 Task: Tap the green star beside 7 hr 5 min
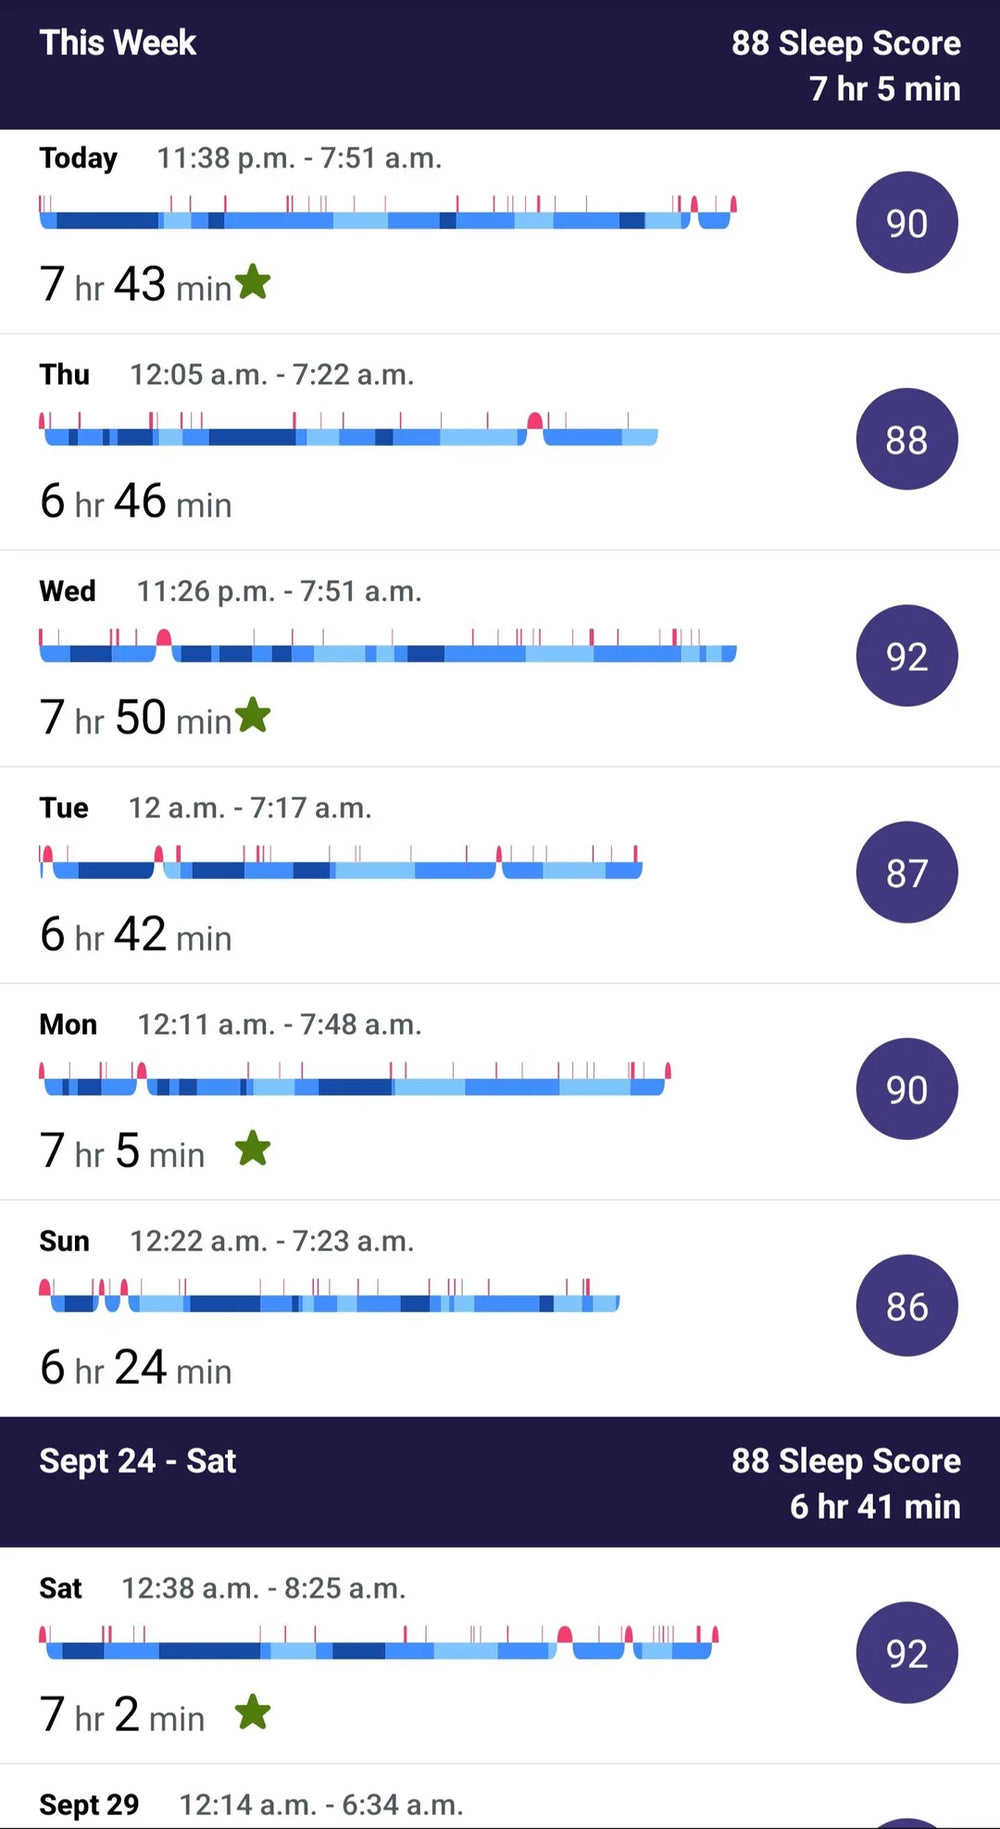click(x=253, y=1148)
